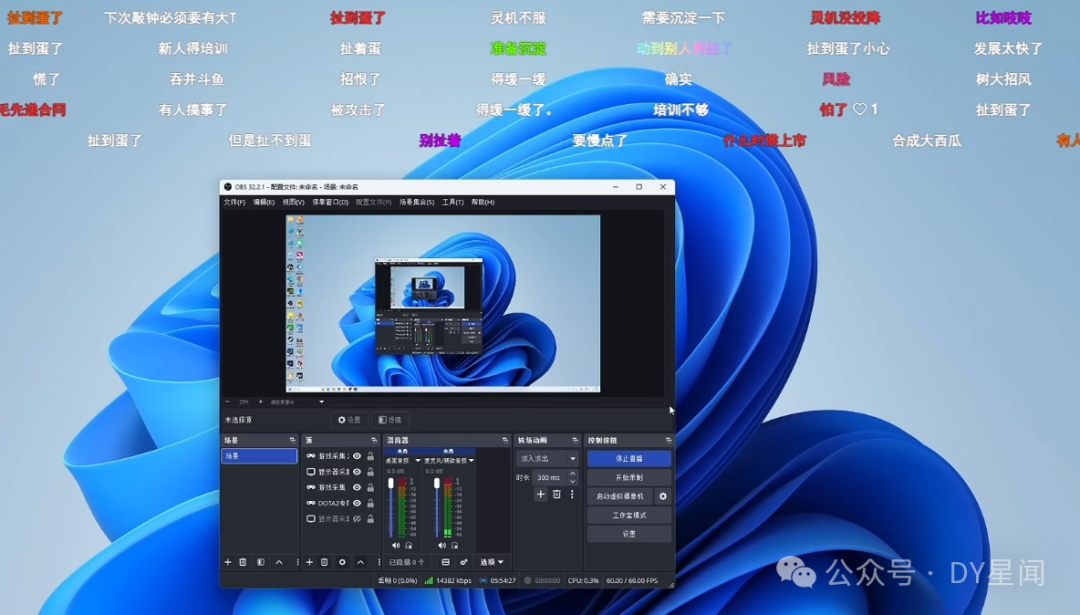Open the 淡入淡出 transition dropdown

tap(547, 459)
